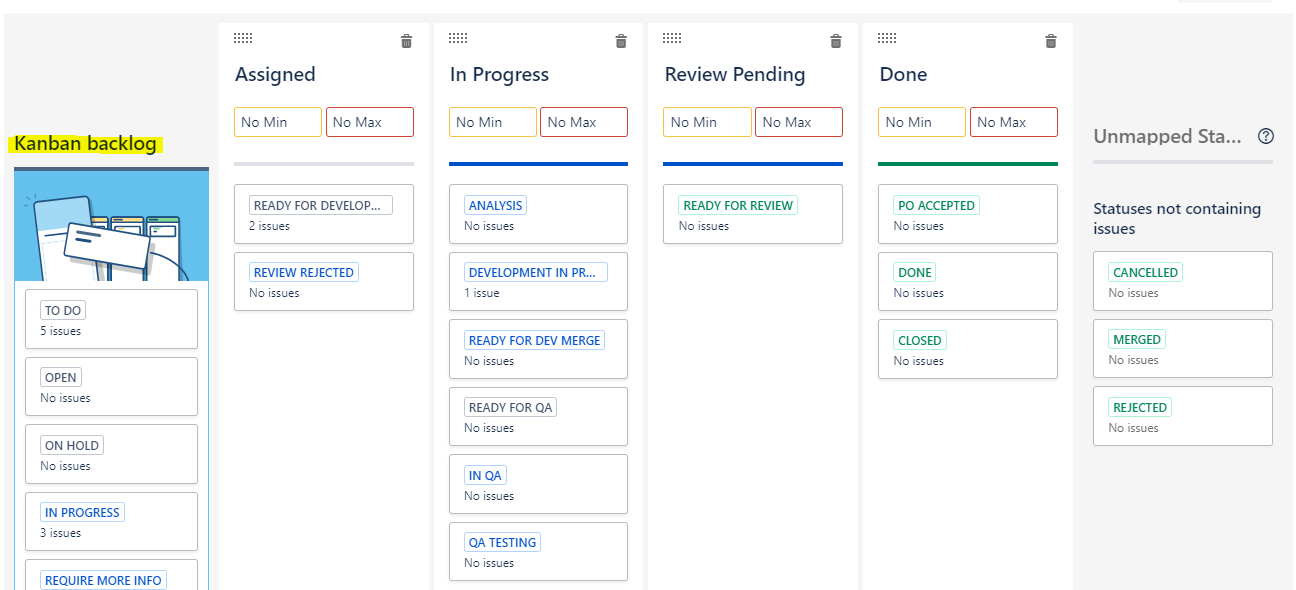Viewport: 1296px width, 590px height.
Task: Pick the IN PROGRESS status card in backlog
Action: pos(111,521)
